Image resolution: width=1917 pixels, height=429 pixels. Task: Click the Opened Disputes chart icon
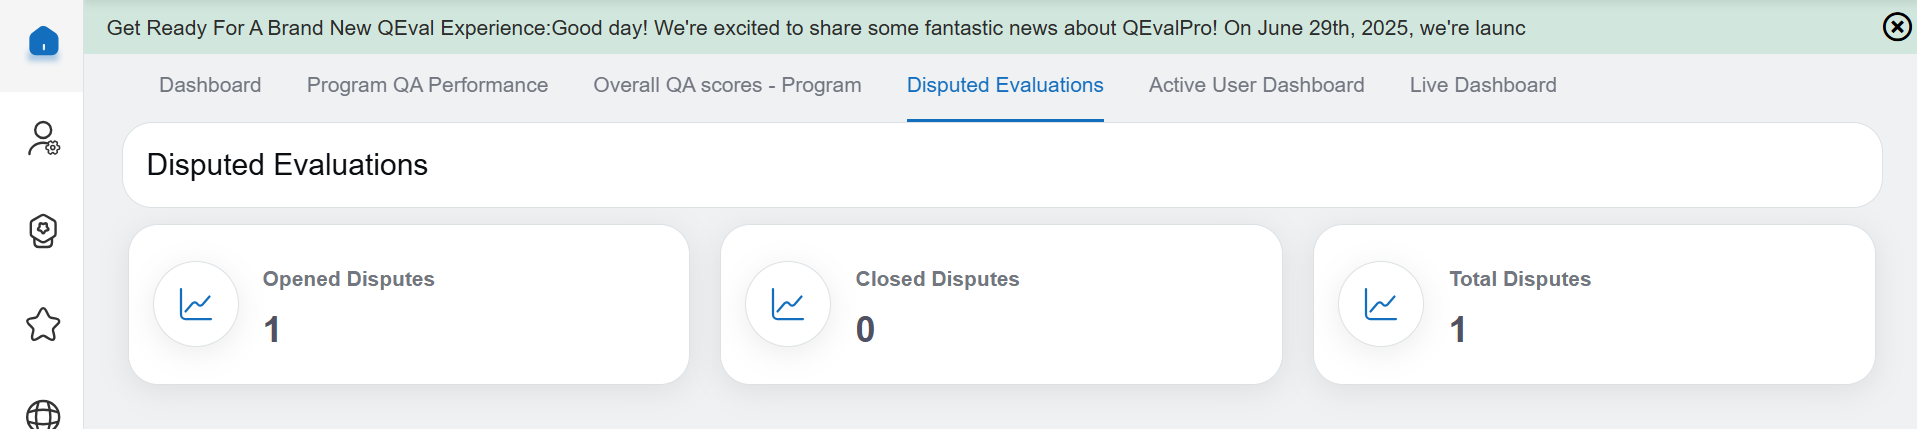196,304
